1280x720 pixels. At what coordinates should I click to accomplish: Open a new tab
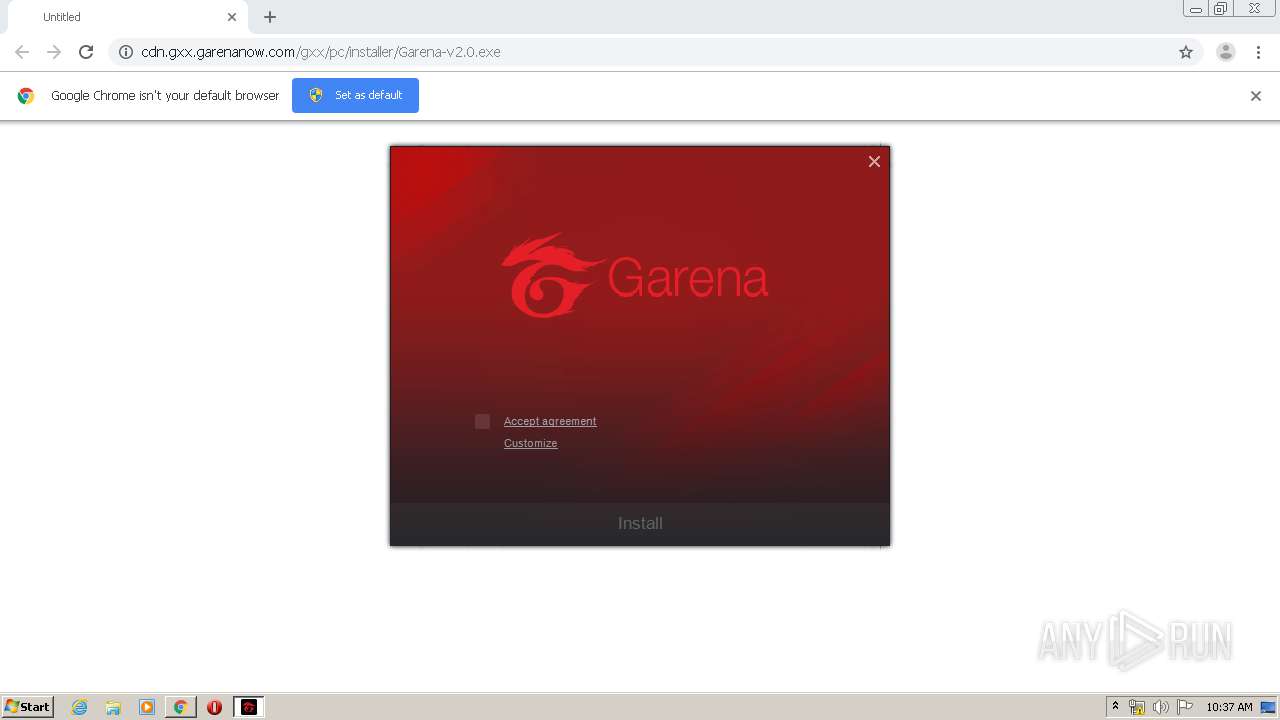click(x=270, y=17)
